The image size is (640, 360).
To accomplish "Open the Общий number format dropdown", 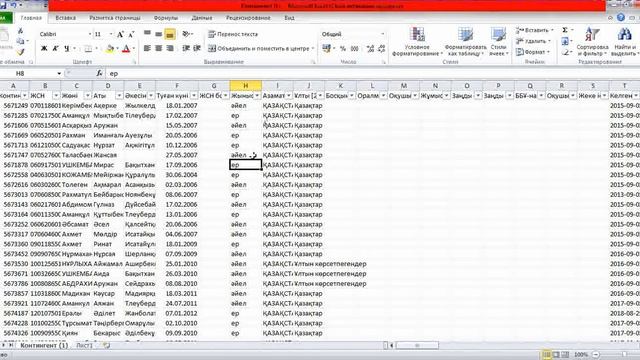I will [382, 34].
